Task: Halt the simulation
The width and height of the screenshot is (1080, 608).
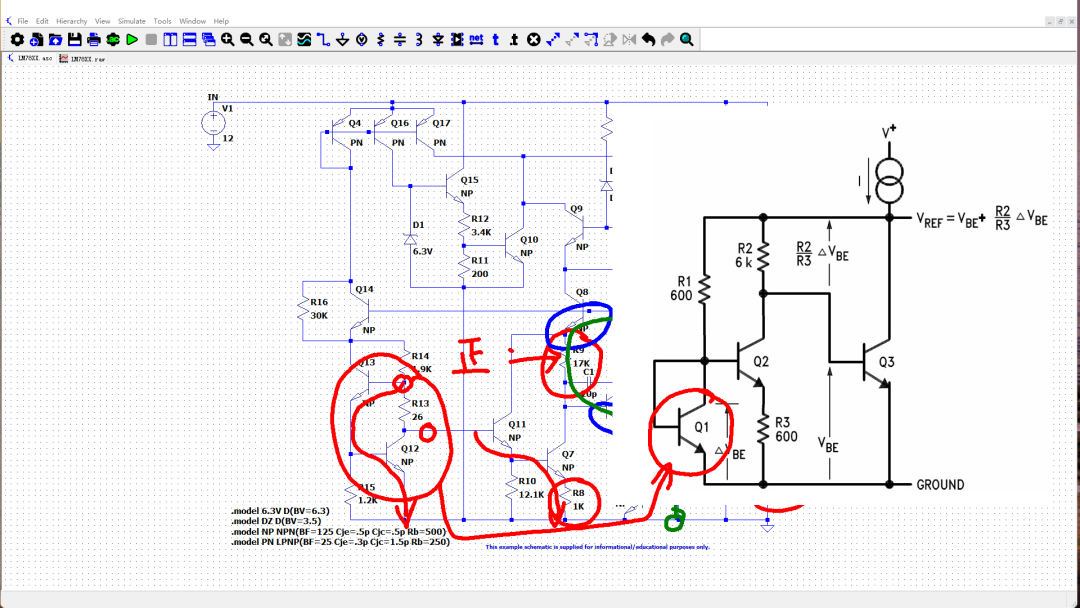Action: 150,40
